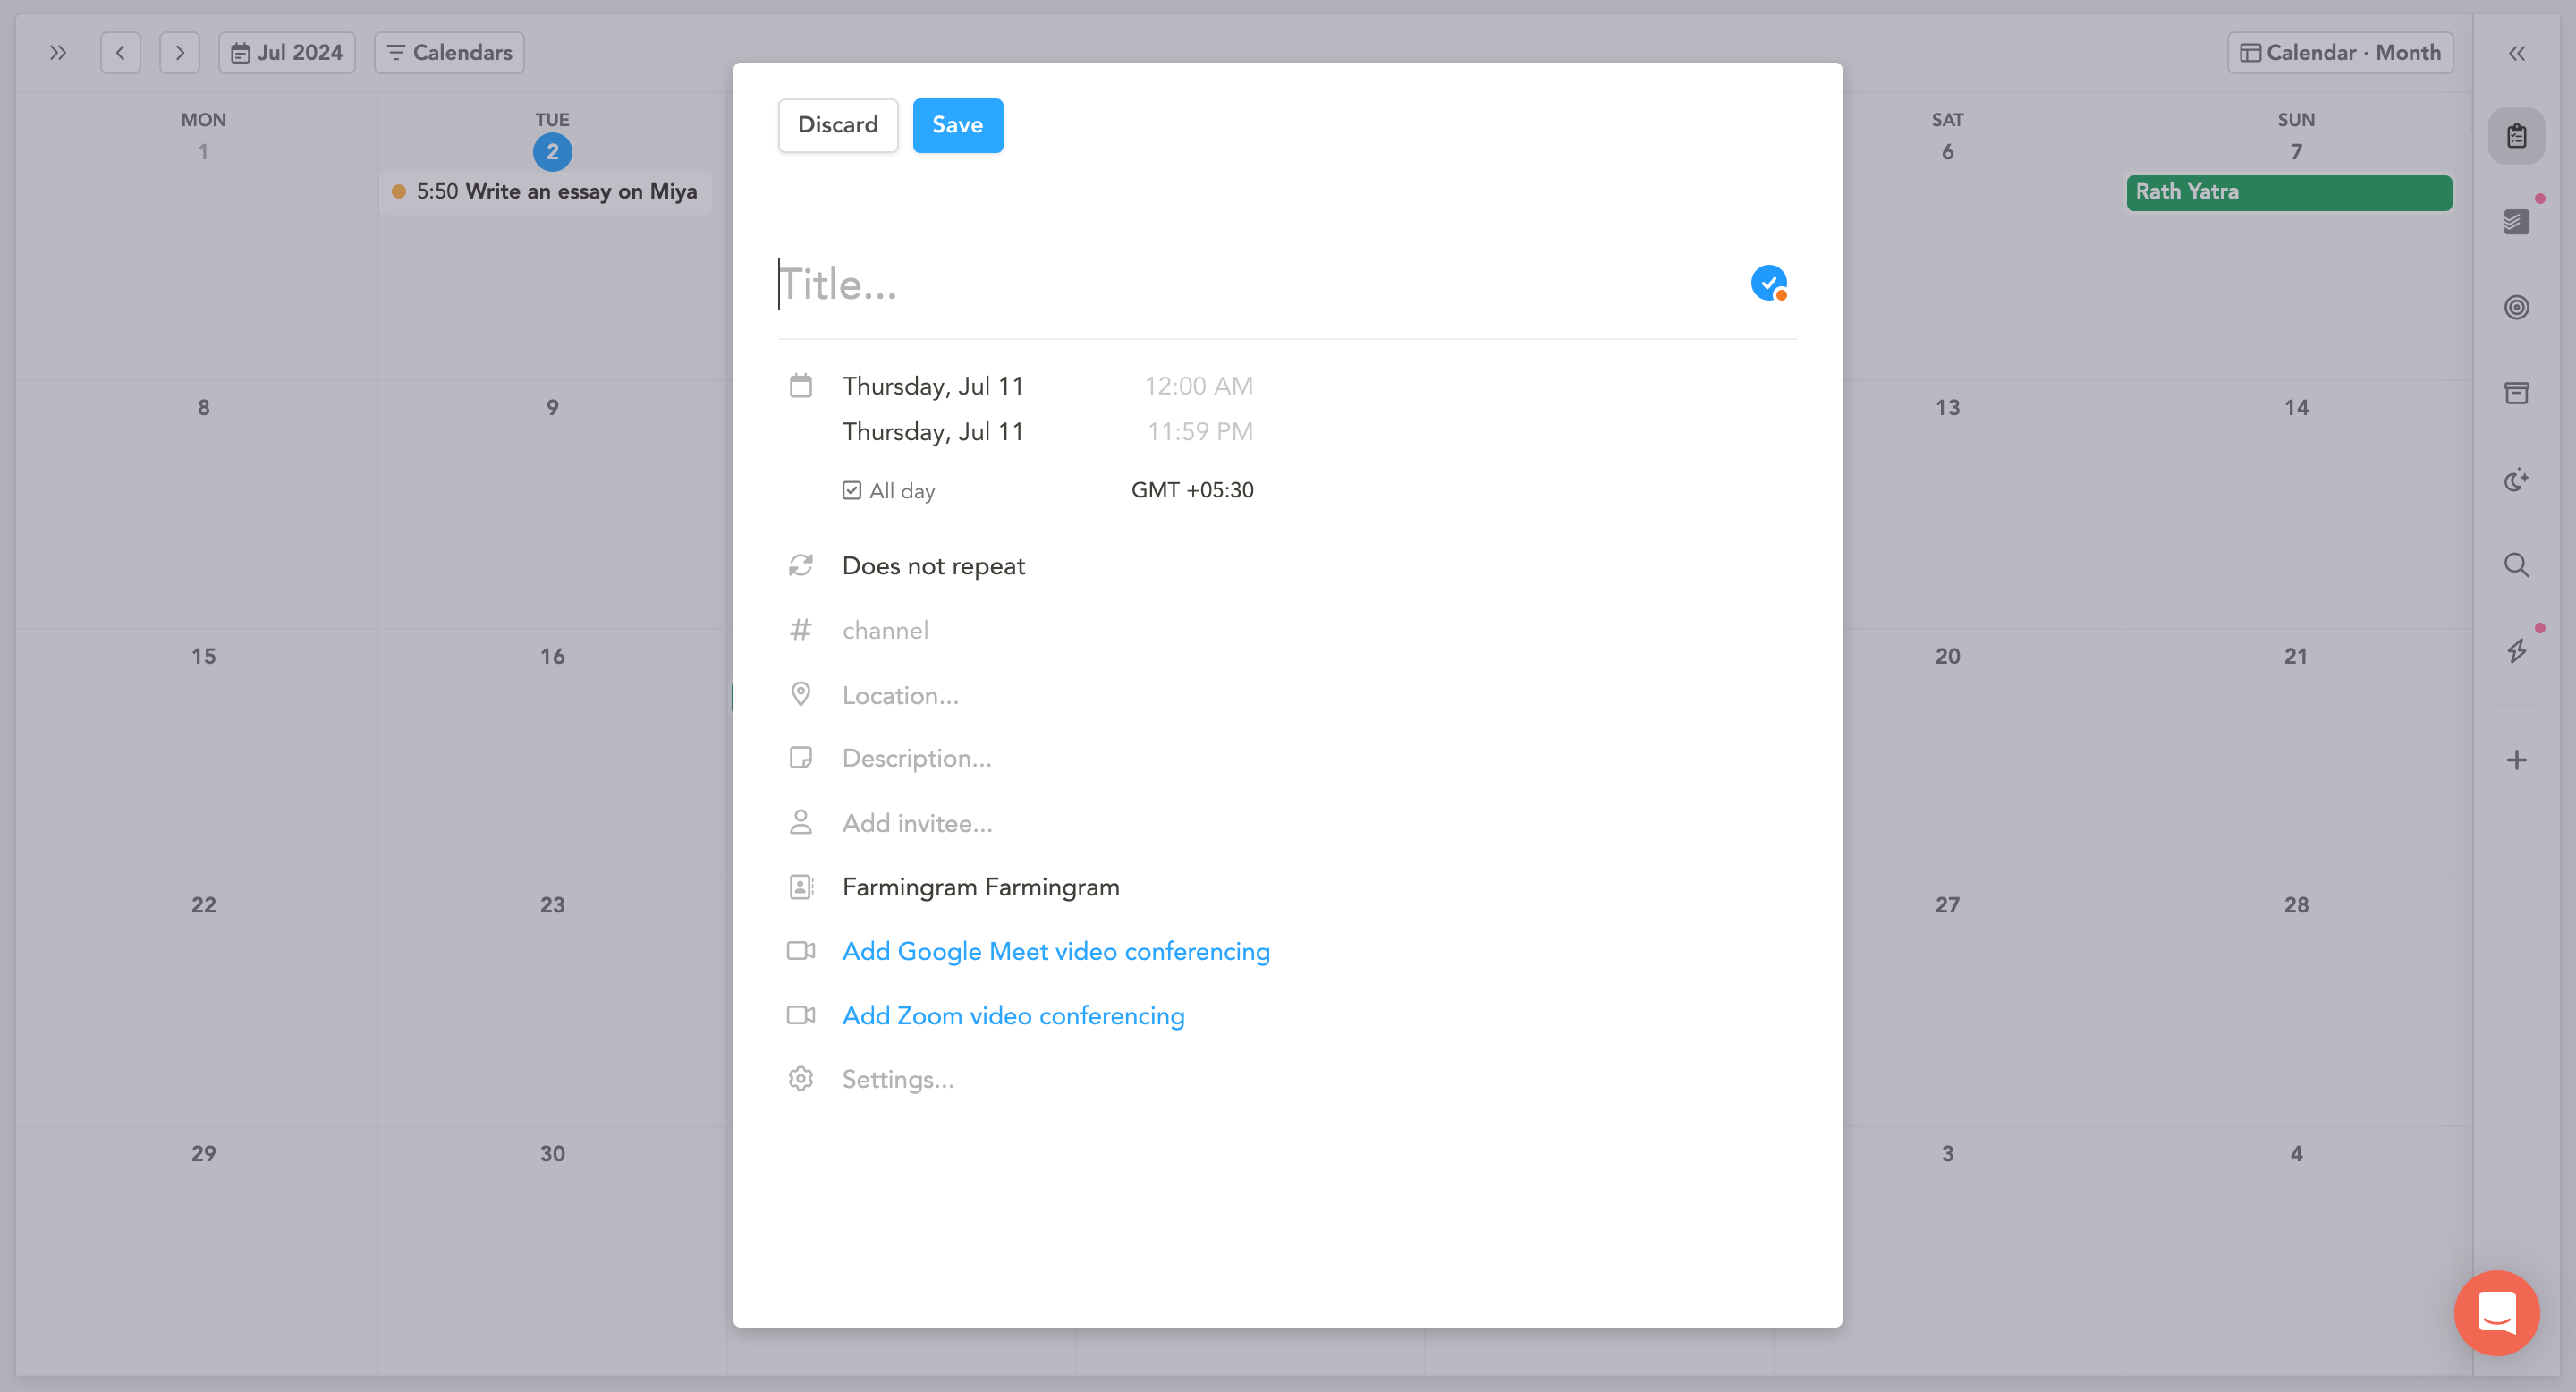The image size is (2576, 1392).
Task: Click the settings gear icon
Action: tap(801, 1079)
